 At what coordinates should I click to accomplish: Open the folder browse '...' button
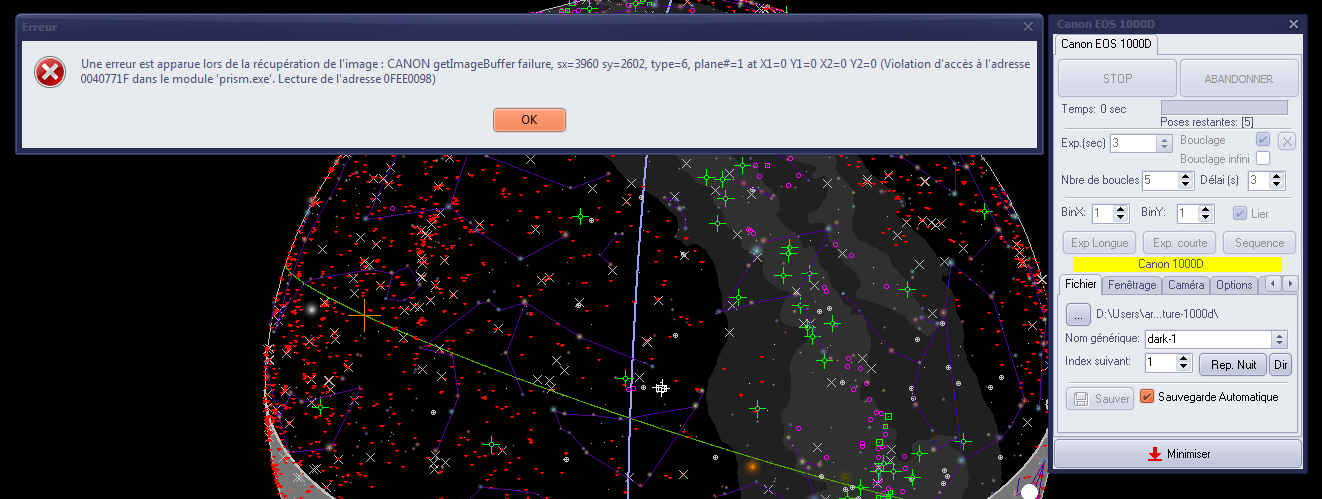1077,314
